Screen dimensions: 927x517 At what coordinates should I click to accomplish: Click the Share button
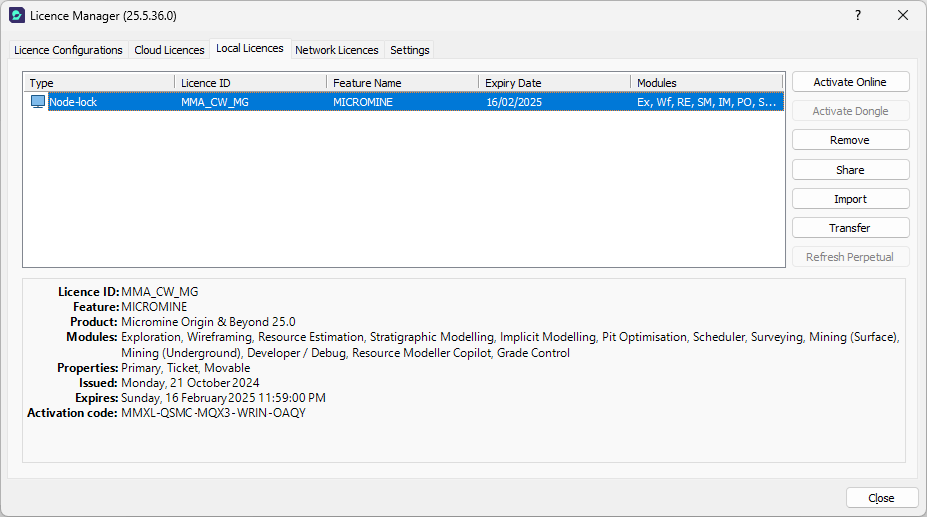(x=850, y=170)
